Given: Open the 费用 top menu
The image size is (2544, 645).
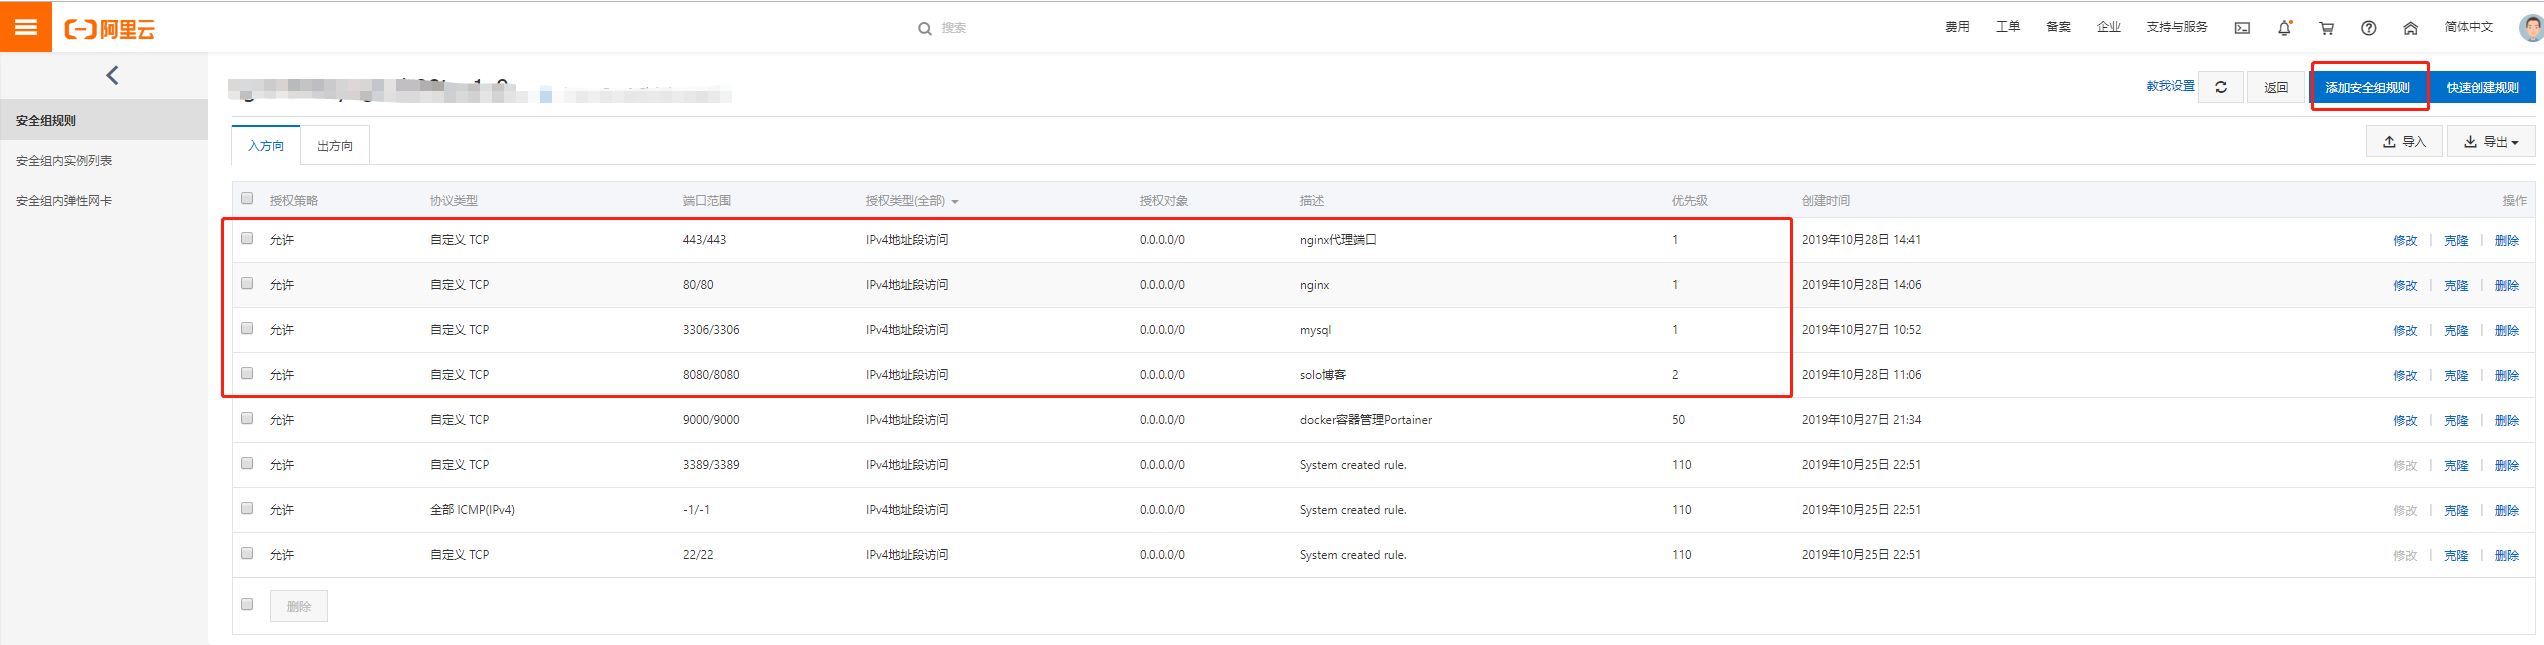Looking at the screenshot, I should [x=1957, y=27].
